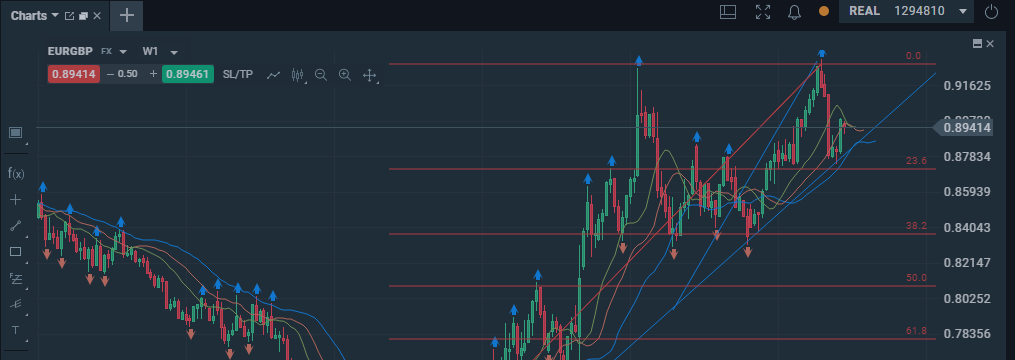Select the rectangle shape tool
Image resolution: width=1015 pixels, height=360 pixels.
16,252
